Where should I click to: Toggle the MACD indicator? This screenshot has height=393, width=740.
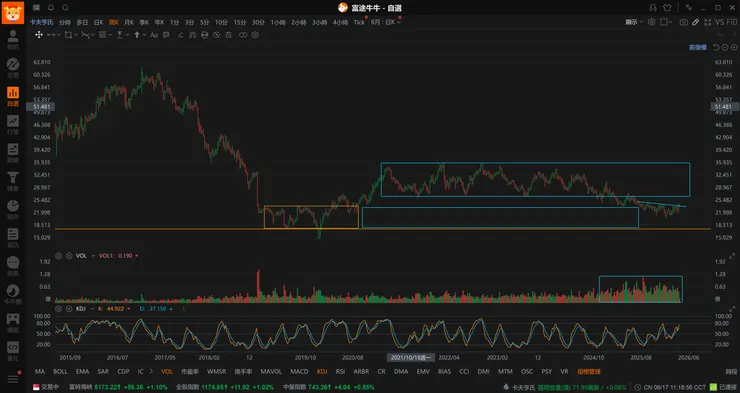pos(299,372)
